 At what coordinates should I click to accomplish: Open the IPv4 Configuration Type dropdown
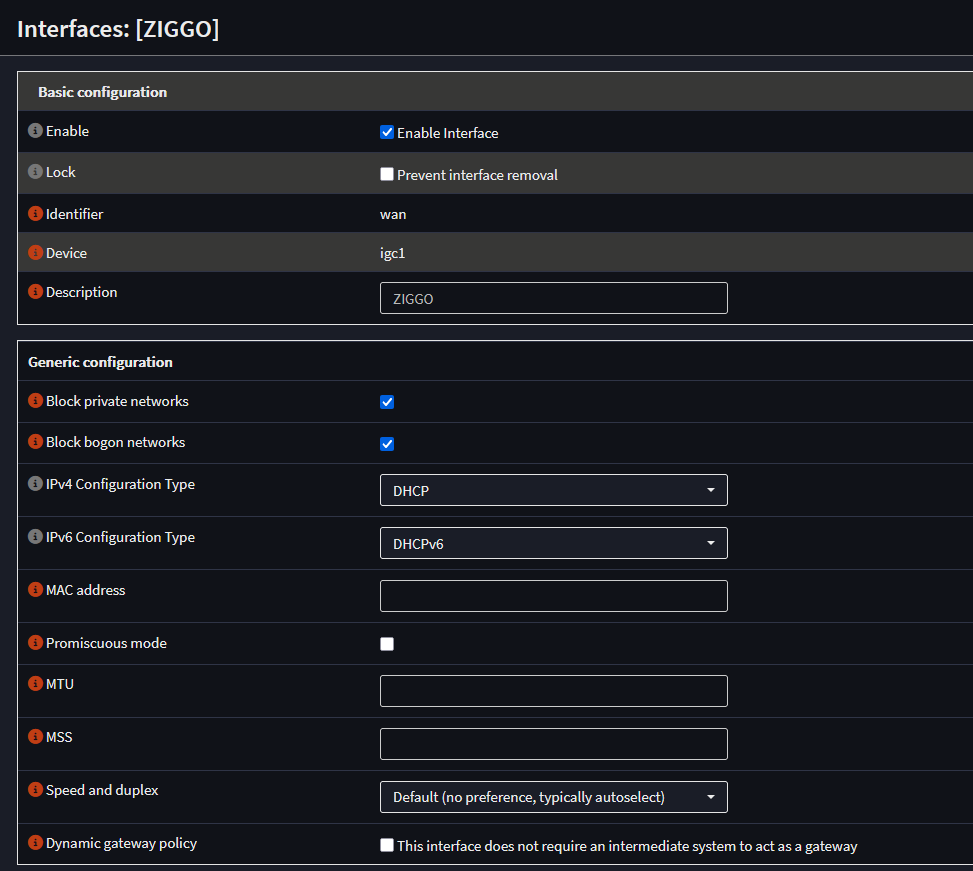(x=553, y=490)
